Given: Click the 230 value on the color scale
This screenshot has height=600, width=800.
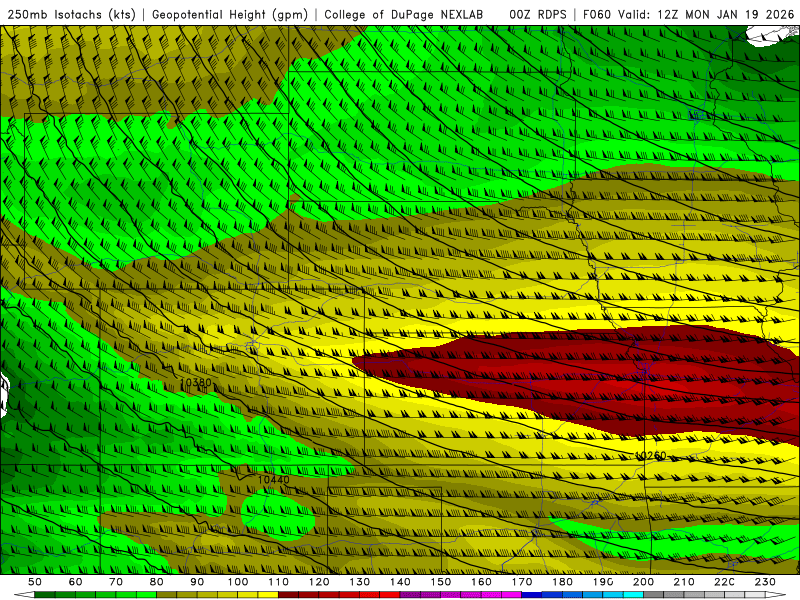Looking at the screenshot, I should coord(765,582).
